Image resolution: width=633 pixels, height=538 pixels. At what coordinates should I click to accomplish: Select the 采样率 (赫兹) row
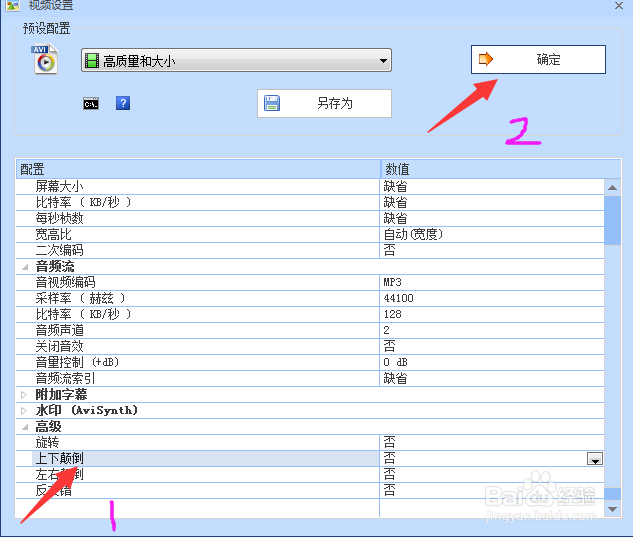(x=310, y=298)
